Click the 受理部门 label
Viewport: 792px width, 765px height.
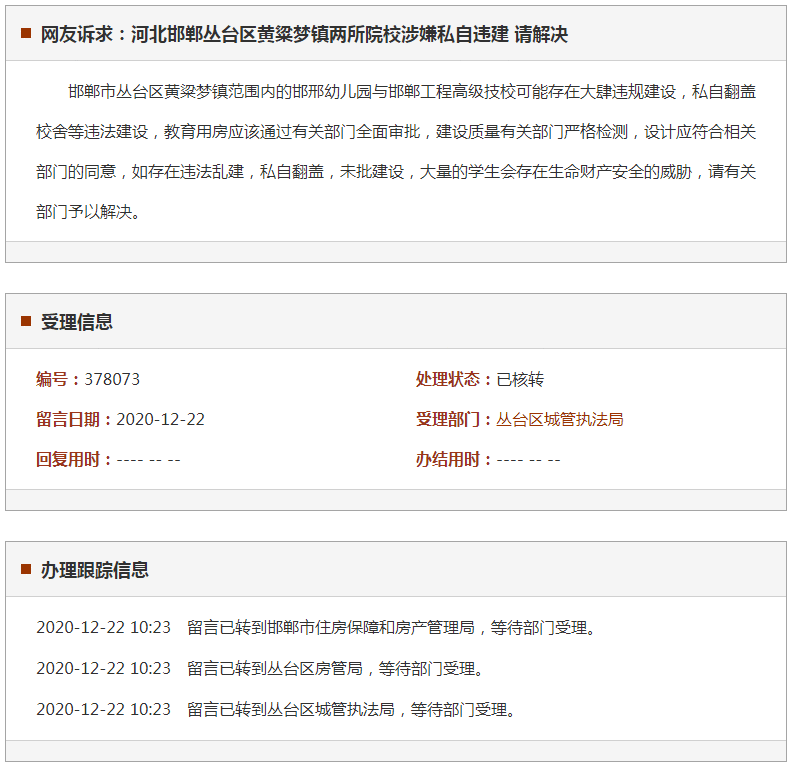tap(454, 420)
